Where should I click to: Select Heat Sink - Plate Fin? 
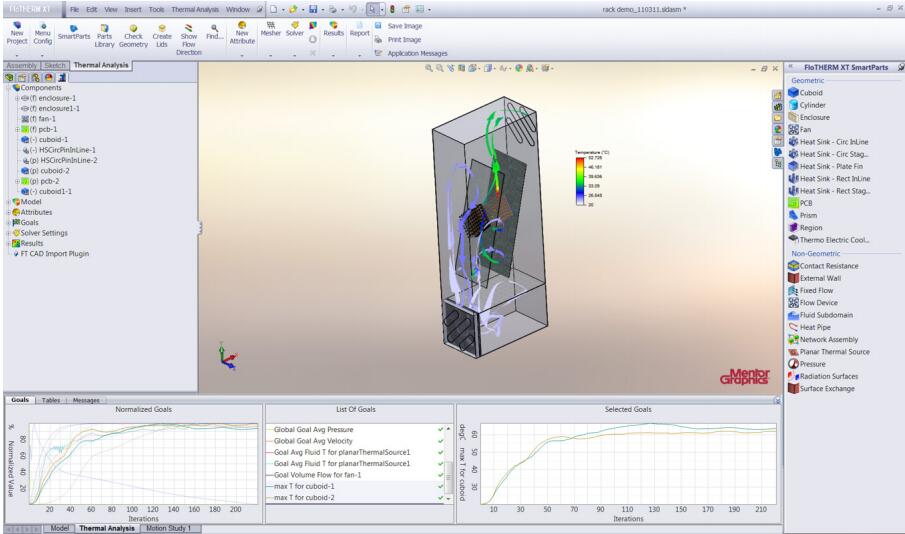tap(826, 166)
